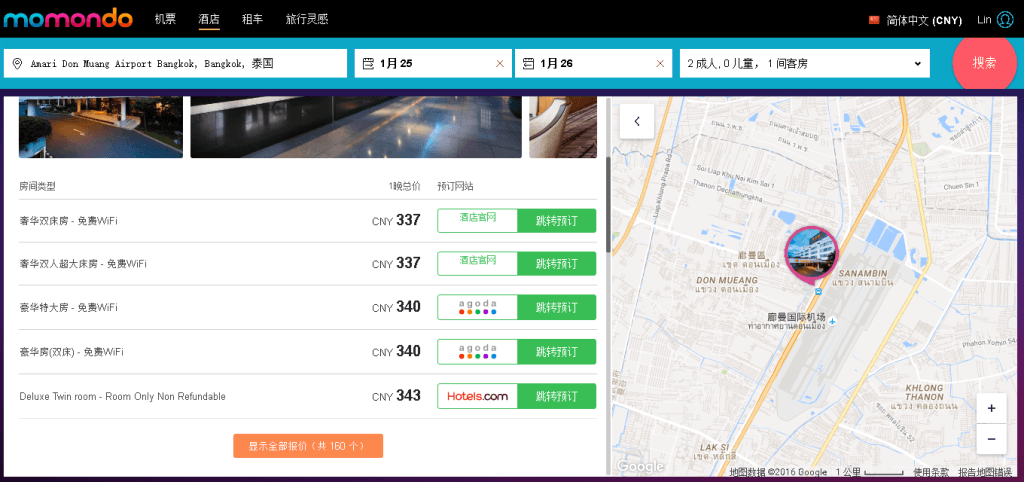Book Deluxe Twin room via 跳转预订

pyautogui.click(x=556, y=396)
